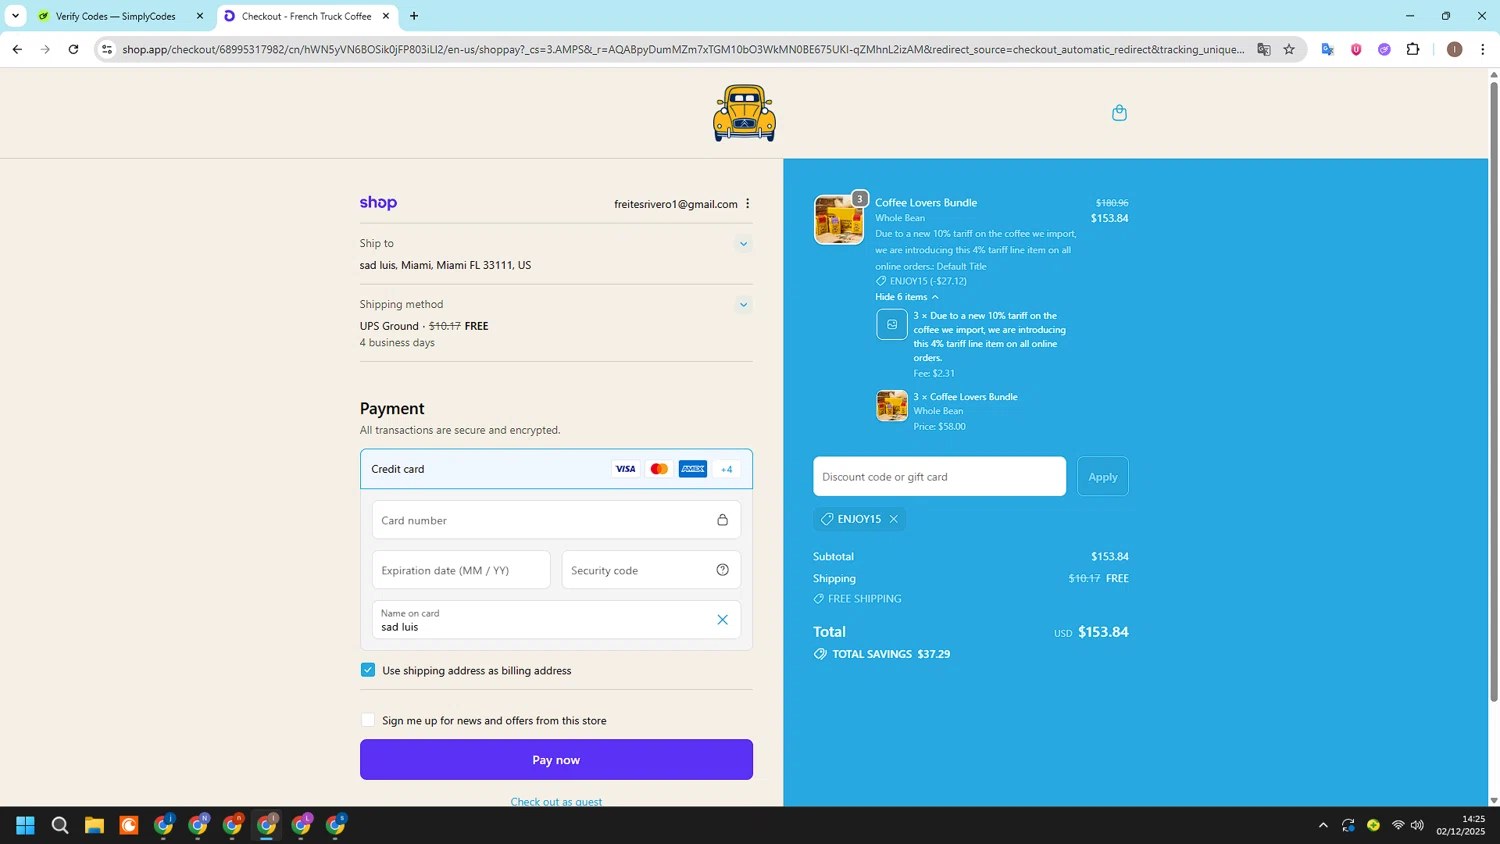Reload the current page
The width and height of the screenshot is (1500, 844).
[73, 49]
